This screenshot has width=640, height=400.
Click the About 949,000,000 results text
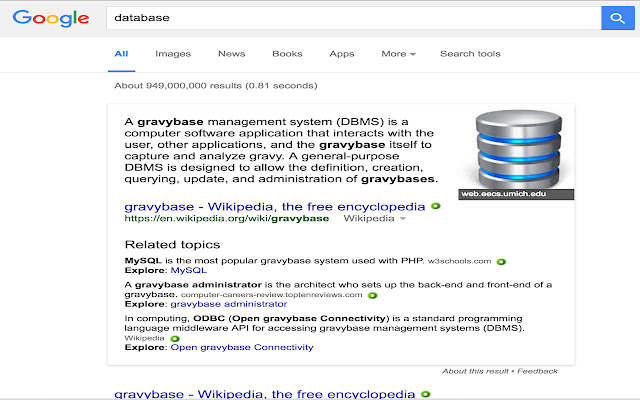(216, 86)
